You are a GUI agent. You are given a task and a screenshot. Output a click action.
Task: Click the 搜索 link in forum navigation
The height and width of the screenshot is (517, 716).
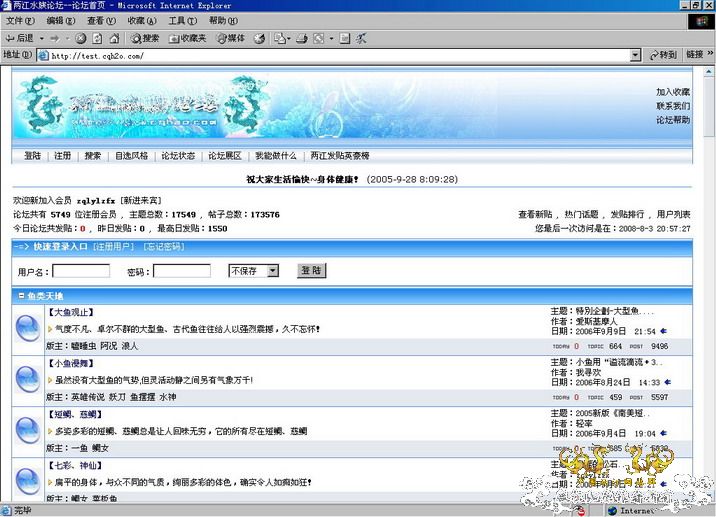click(93, 156)
